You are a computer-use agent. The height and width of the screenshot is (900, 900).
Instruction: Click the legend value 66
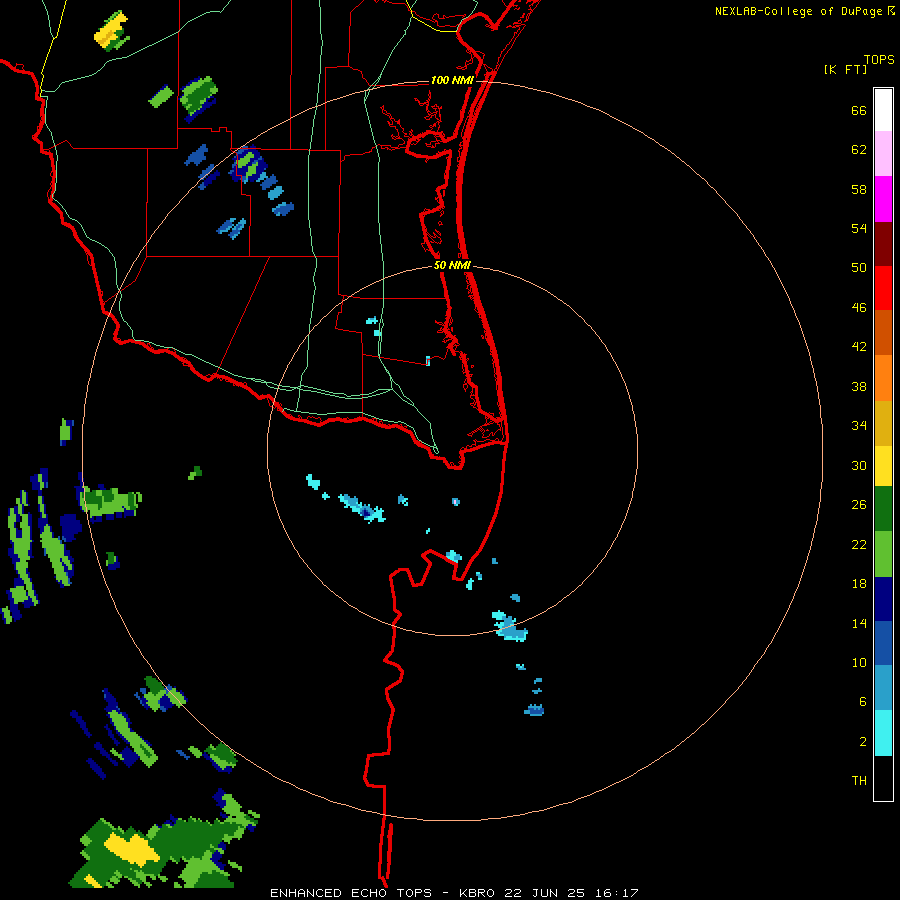pos(859,110)
